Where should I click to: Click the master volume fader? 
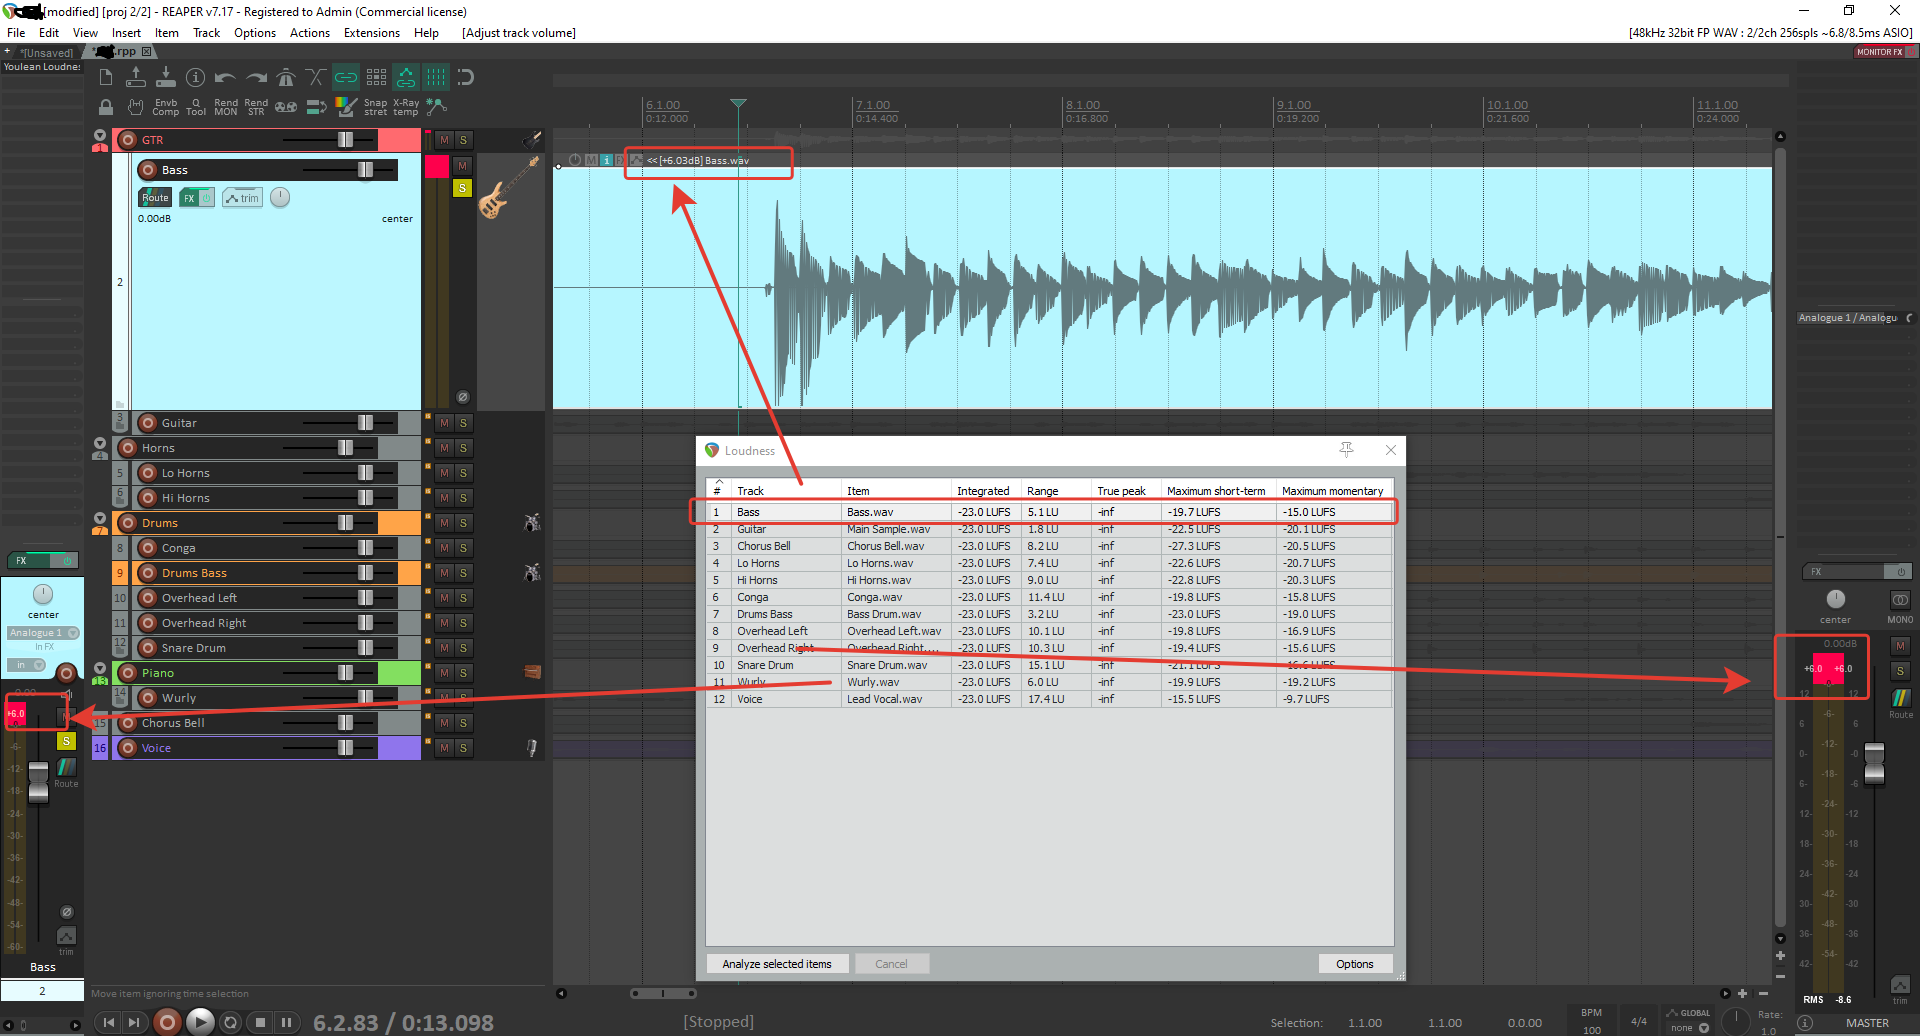(1874, 763)
